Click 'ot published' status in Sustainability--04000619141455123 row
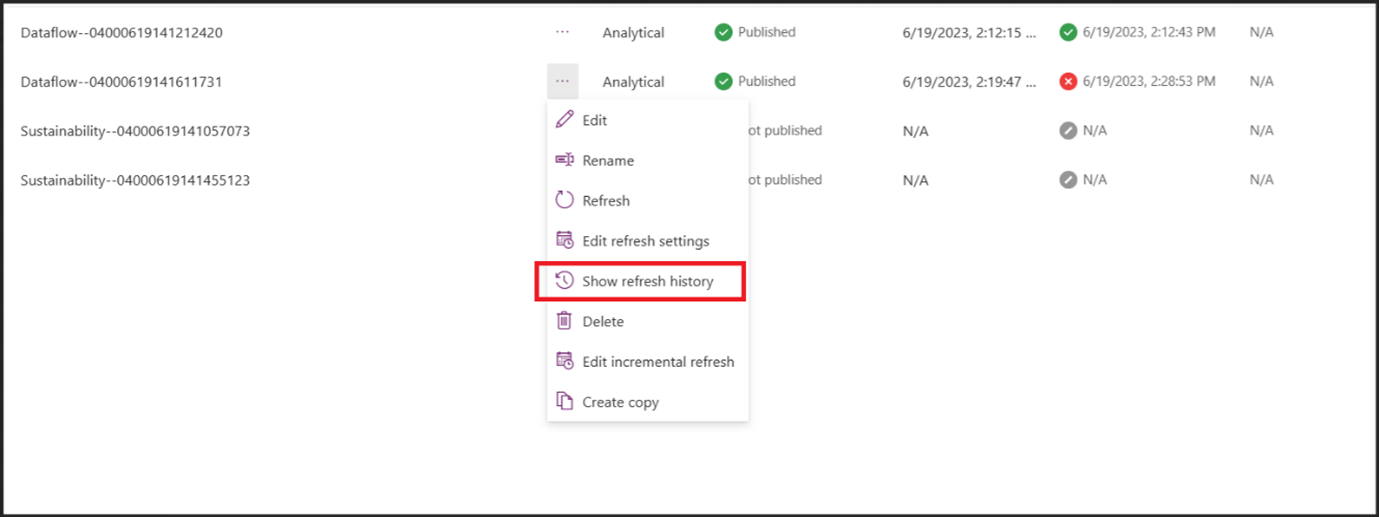 (x=785, y=180)
